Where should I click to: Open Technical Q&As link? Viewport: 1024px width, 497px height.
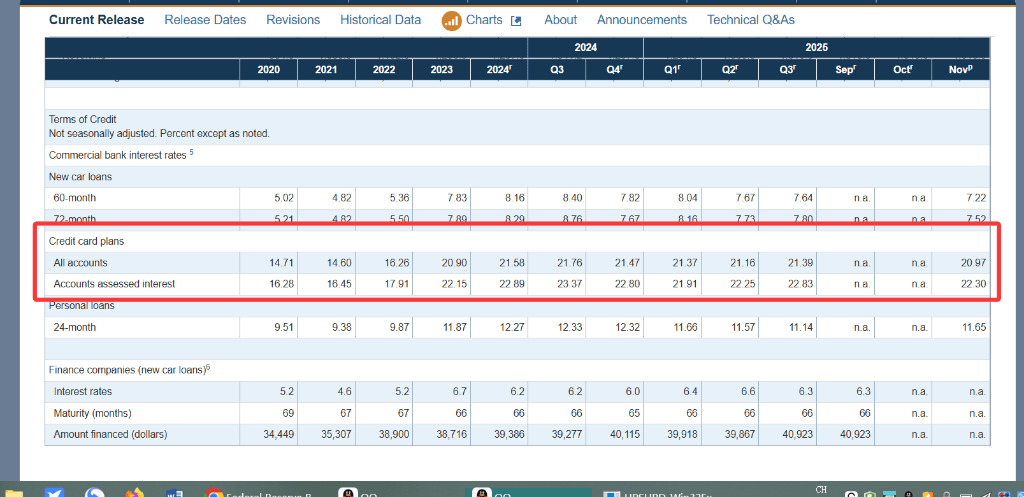click(x=750, y=20)
